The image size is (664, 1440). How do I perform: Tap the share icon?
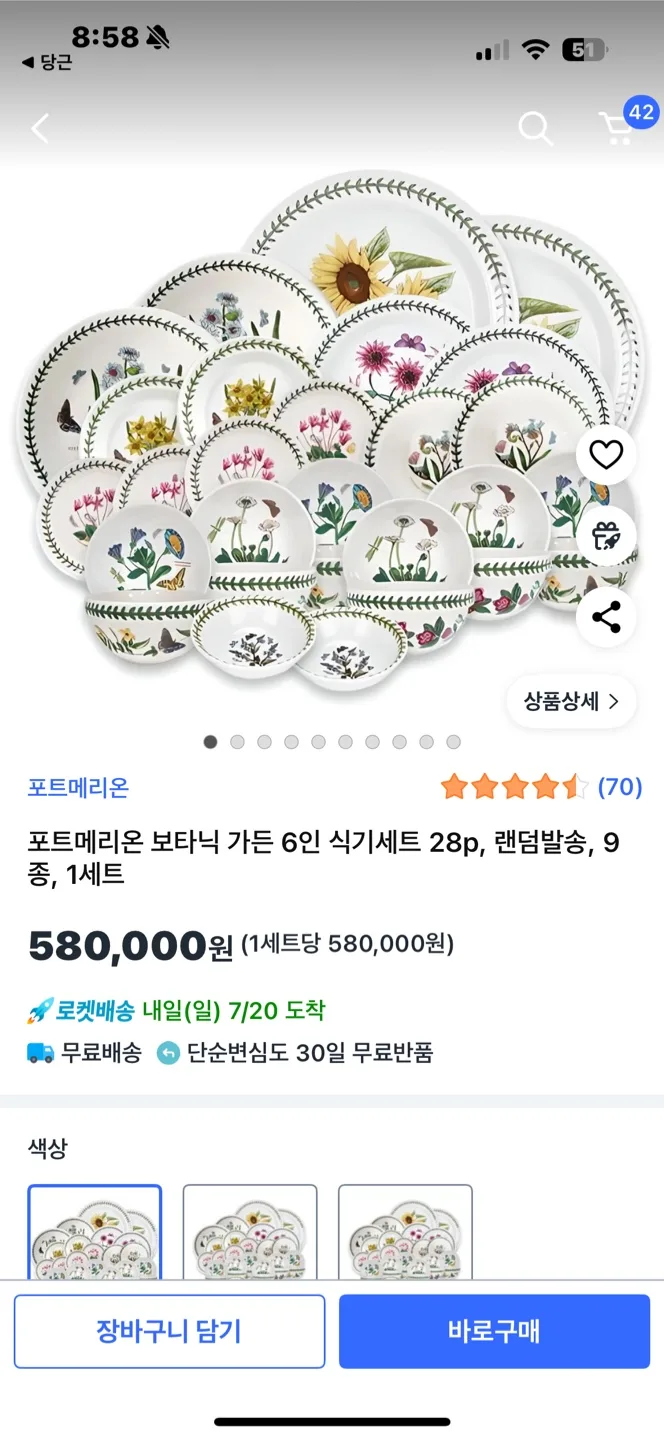pos(606,617)
